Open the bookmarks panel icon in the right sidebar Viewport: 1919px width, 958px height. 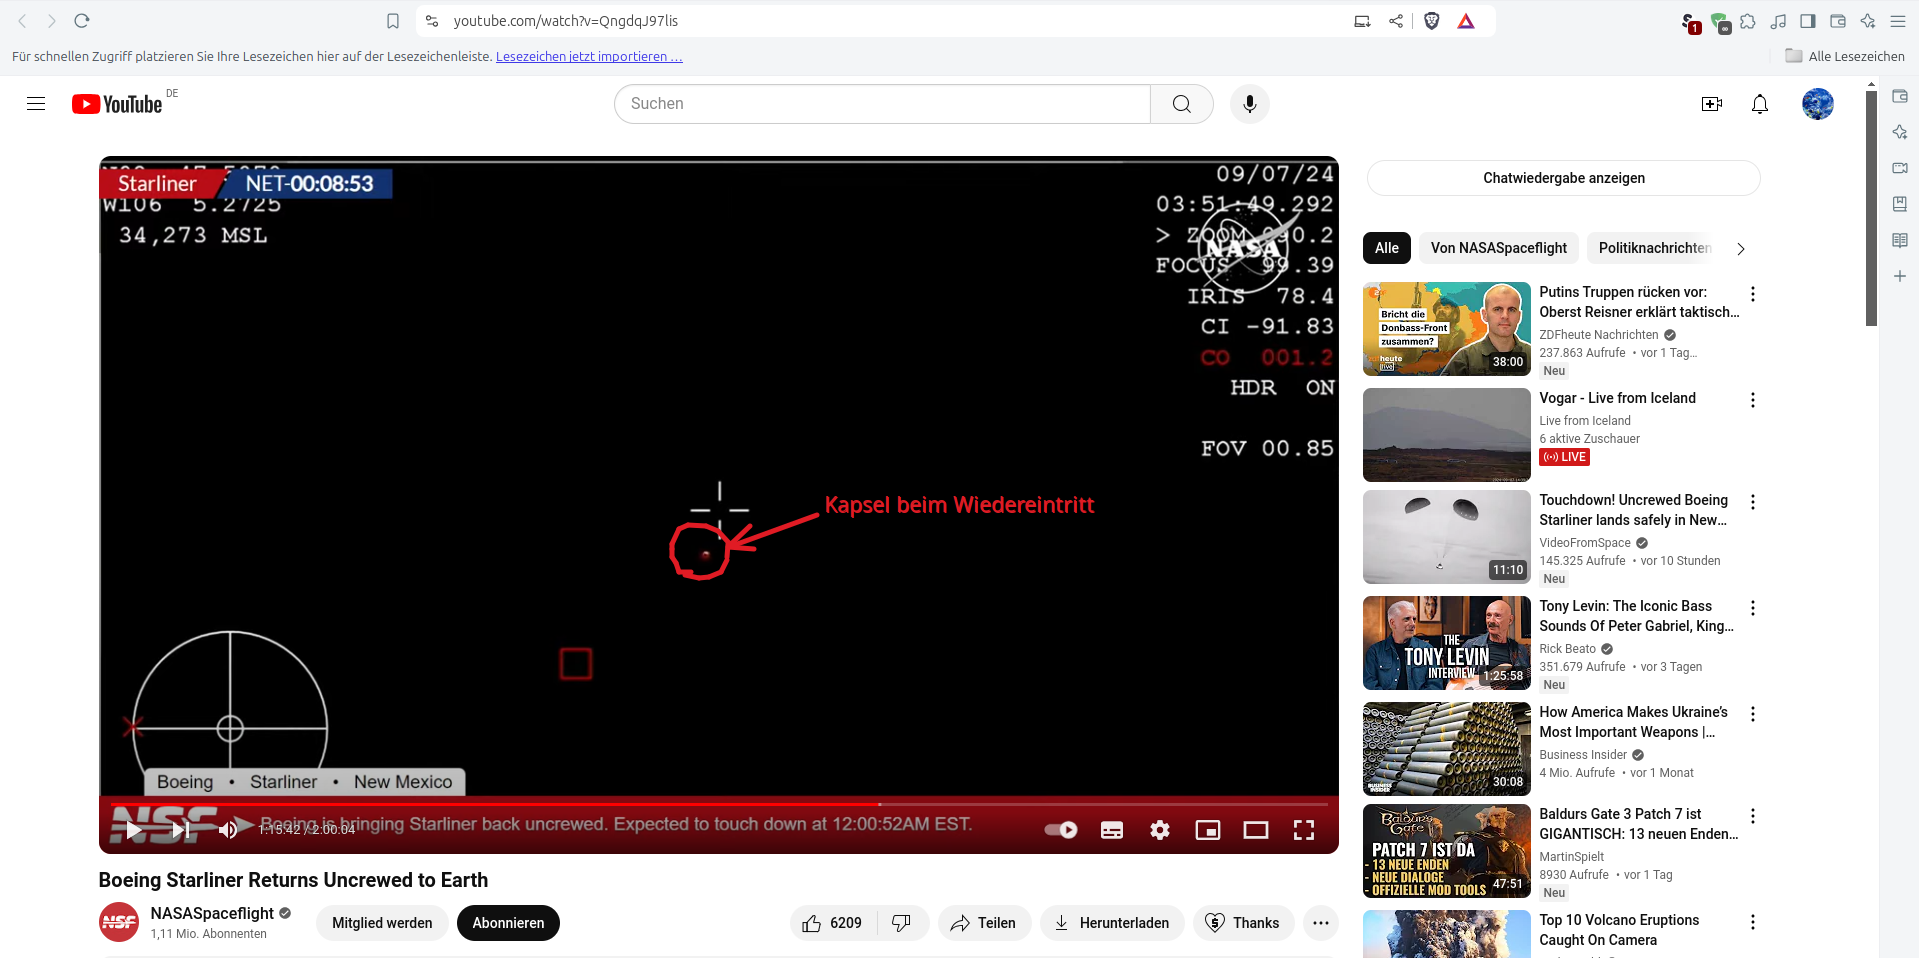(x=1900, y=204)
